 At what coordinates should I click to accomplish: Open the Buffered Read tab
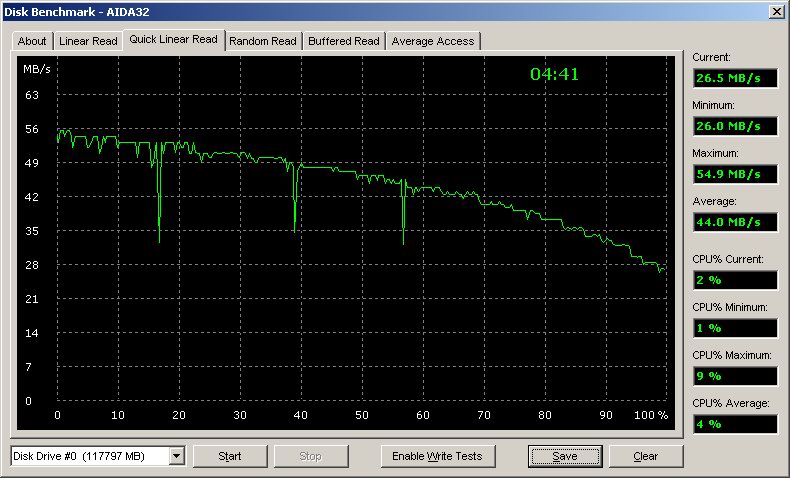[344, 41]
